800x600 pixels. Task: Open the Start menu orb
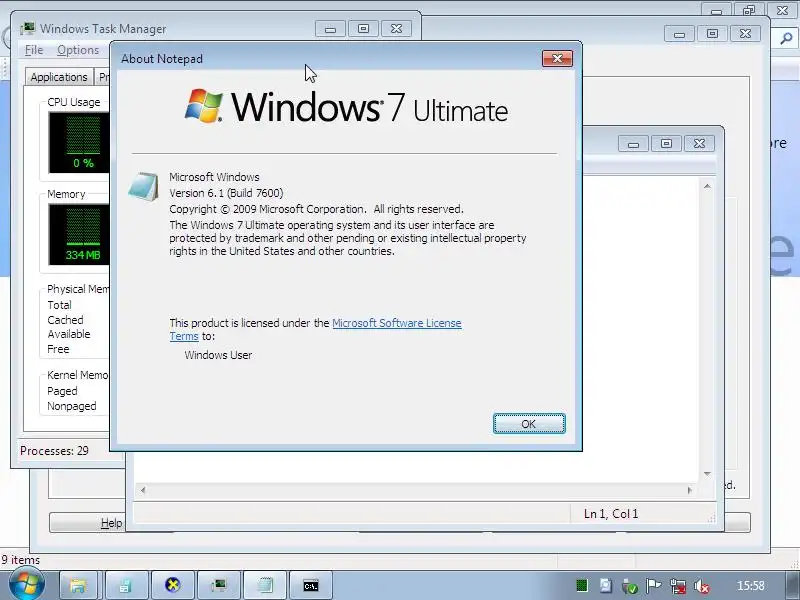27,585
